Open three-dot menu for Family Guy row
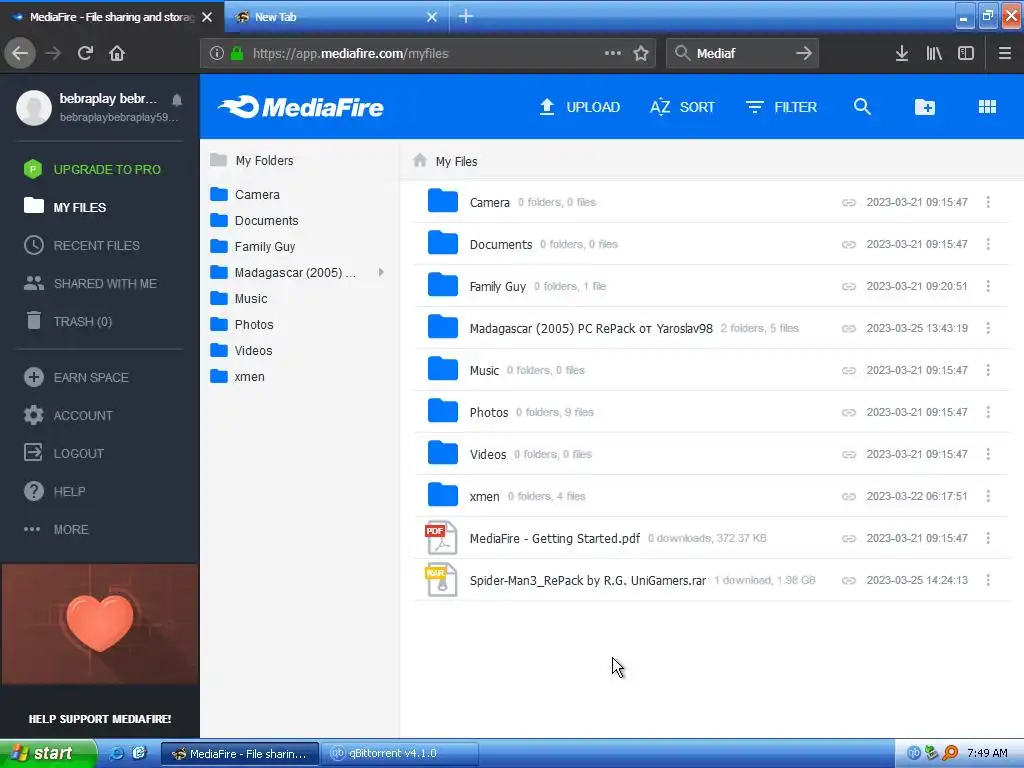The width and height of the screenshot is (1024, 768). pos(988,286)
